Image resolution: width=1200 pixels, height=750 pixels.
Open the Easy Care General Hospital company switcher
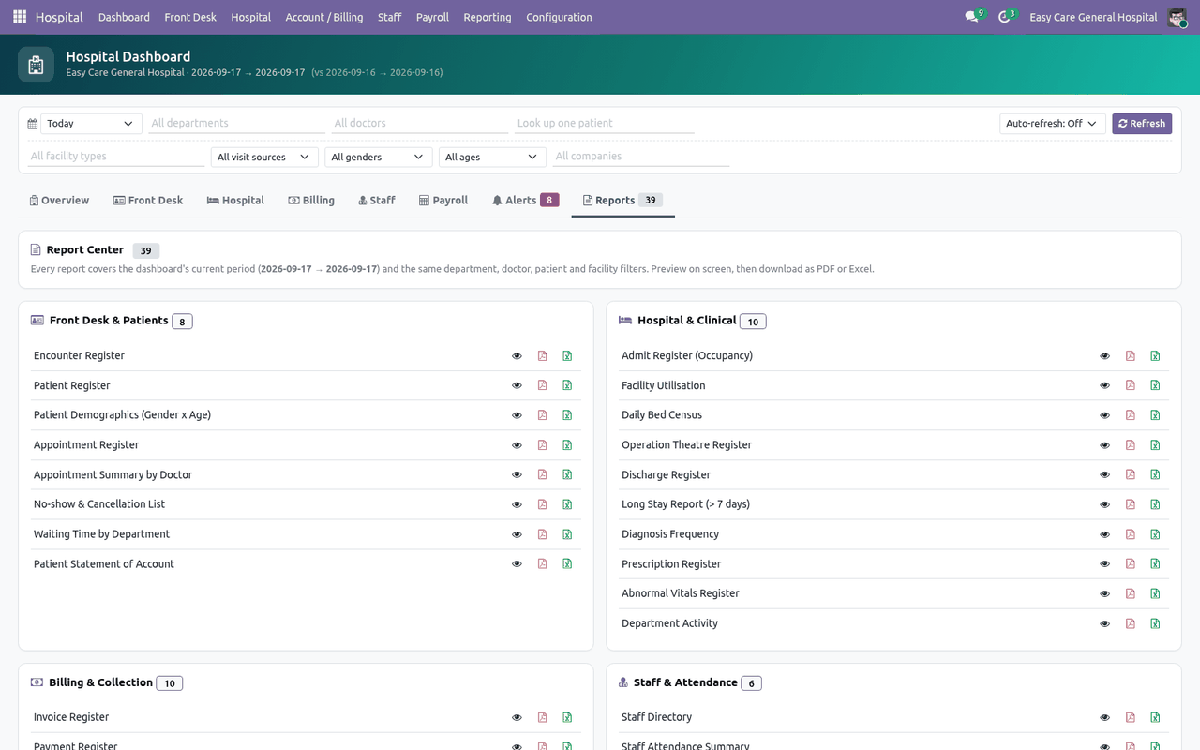[x=1093, y=17]
